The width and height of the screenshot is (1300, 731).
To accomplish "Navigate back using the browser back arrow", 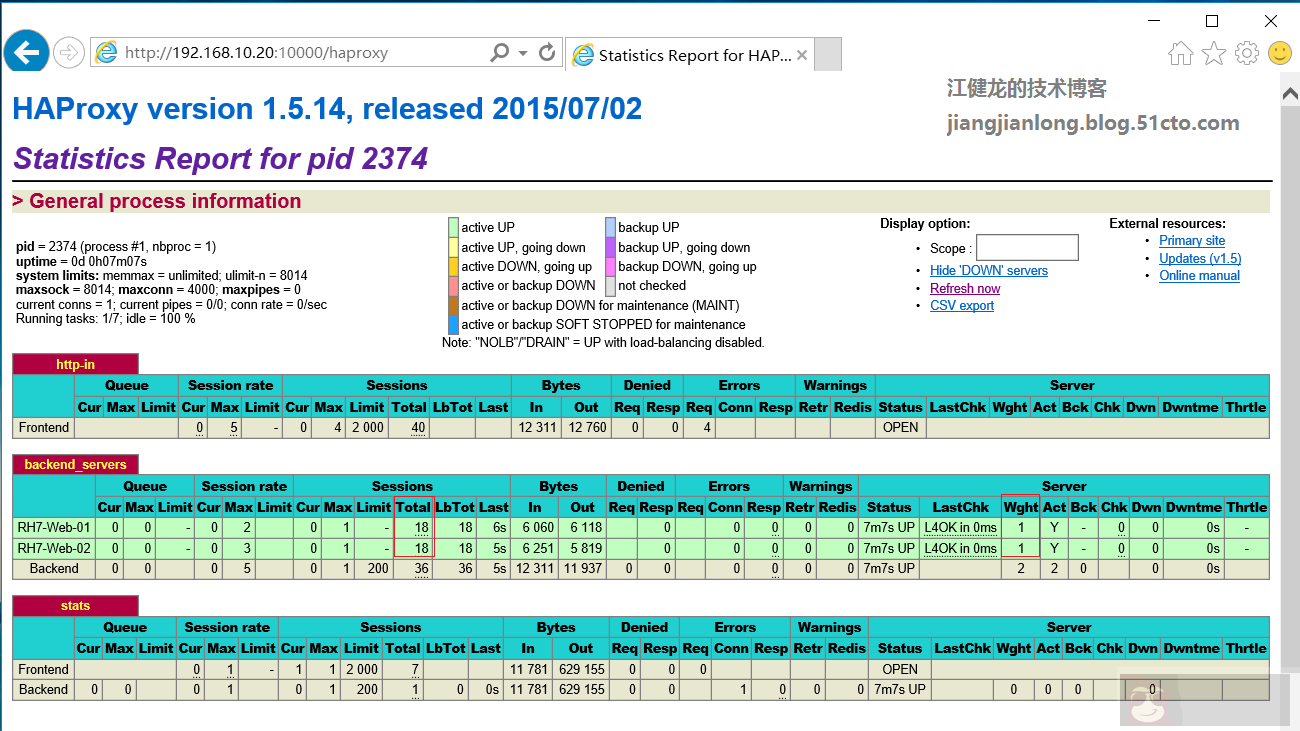I will coord(26,53).
